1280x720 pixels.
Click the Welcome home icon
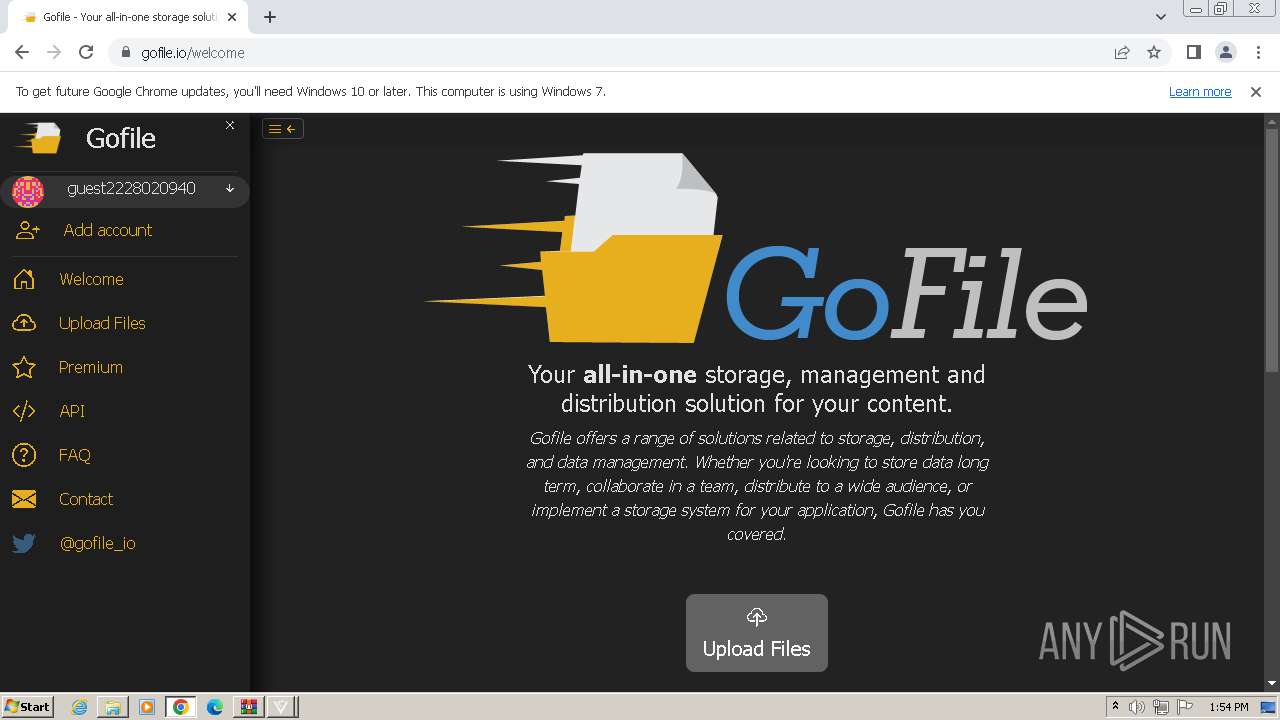[24, 279]
